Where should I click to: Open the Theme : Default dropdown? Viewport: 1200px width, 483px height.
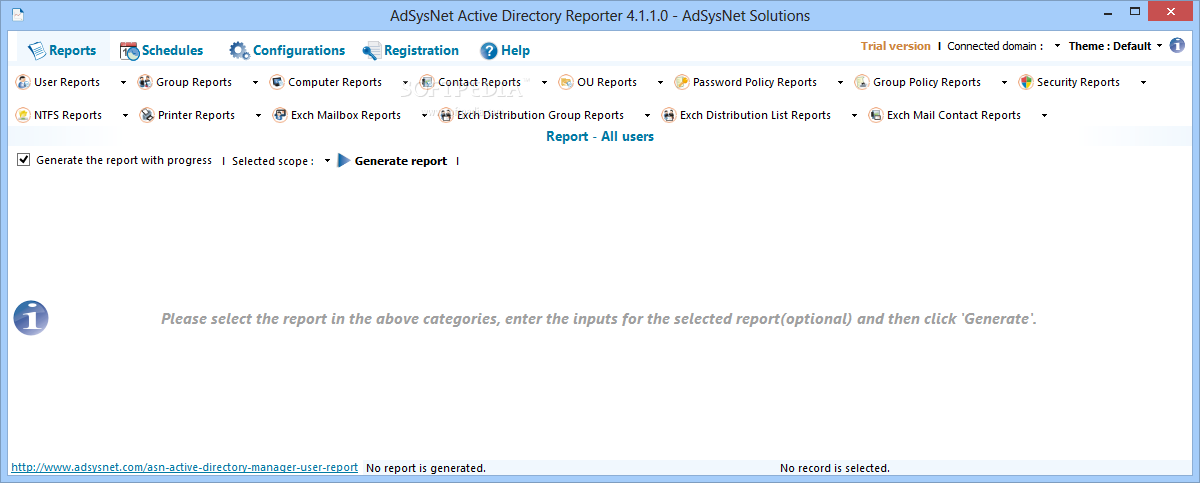click(1116, 46)
